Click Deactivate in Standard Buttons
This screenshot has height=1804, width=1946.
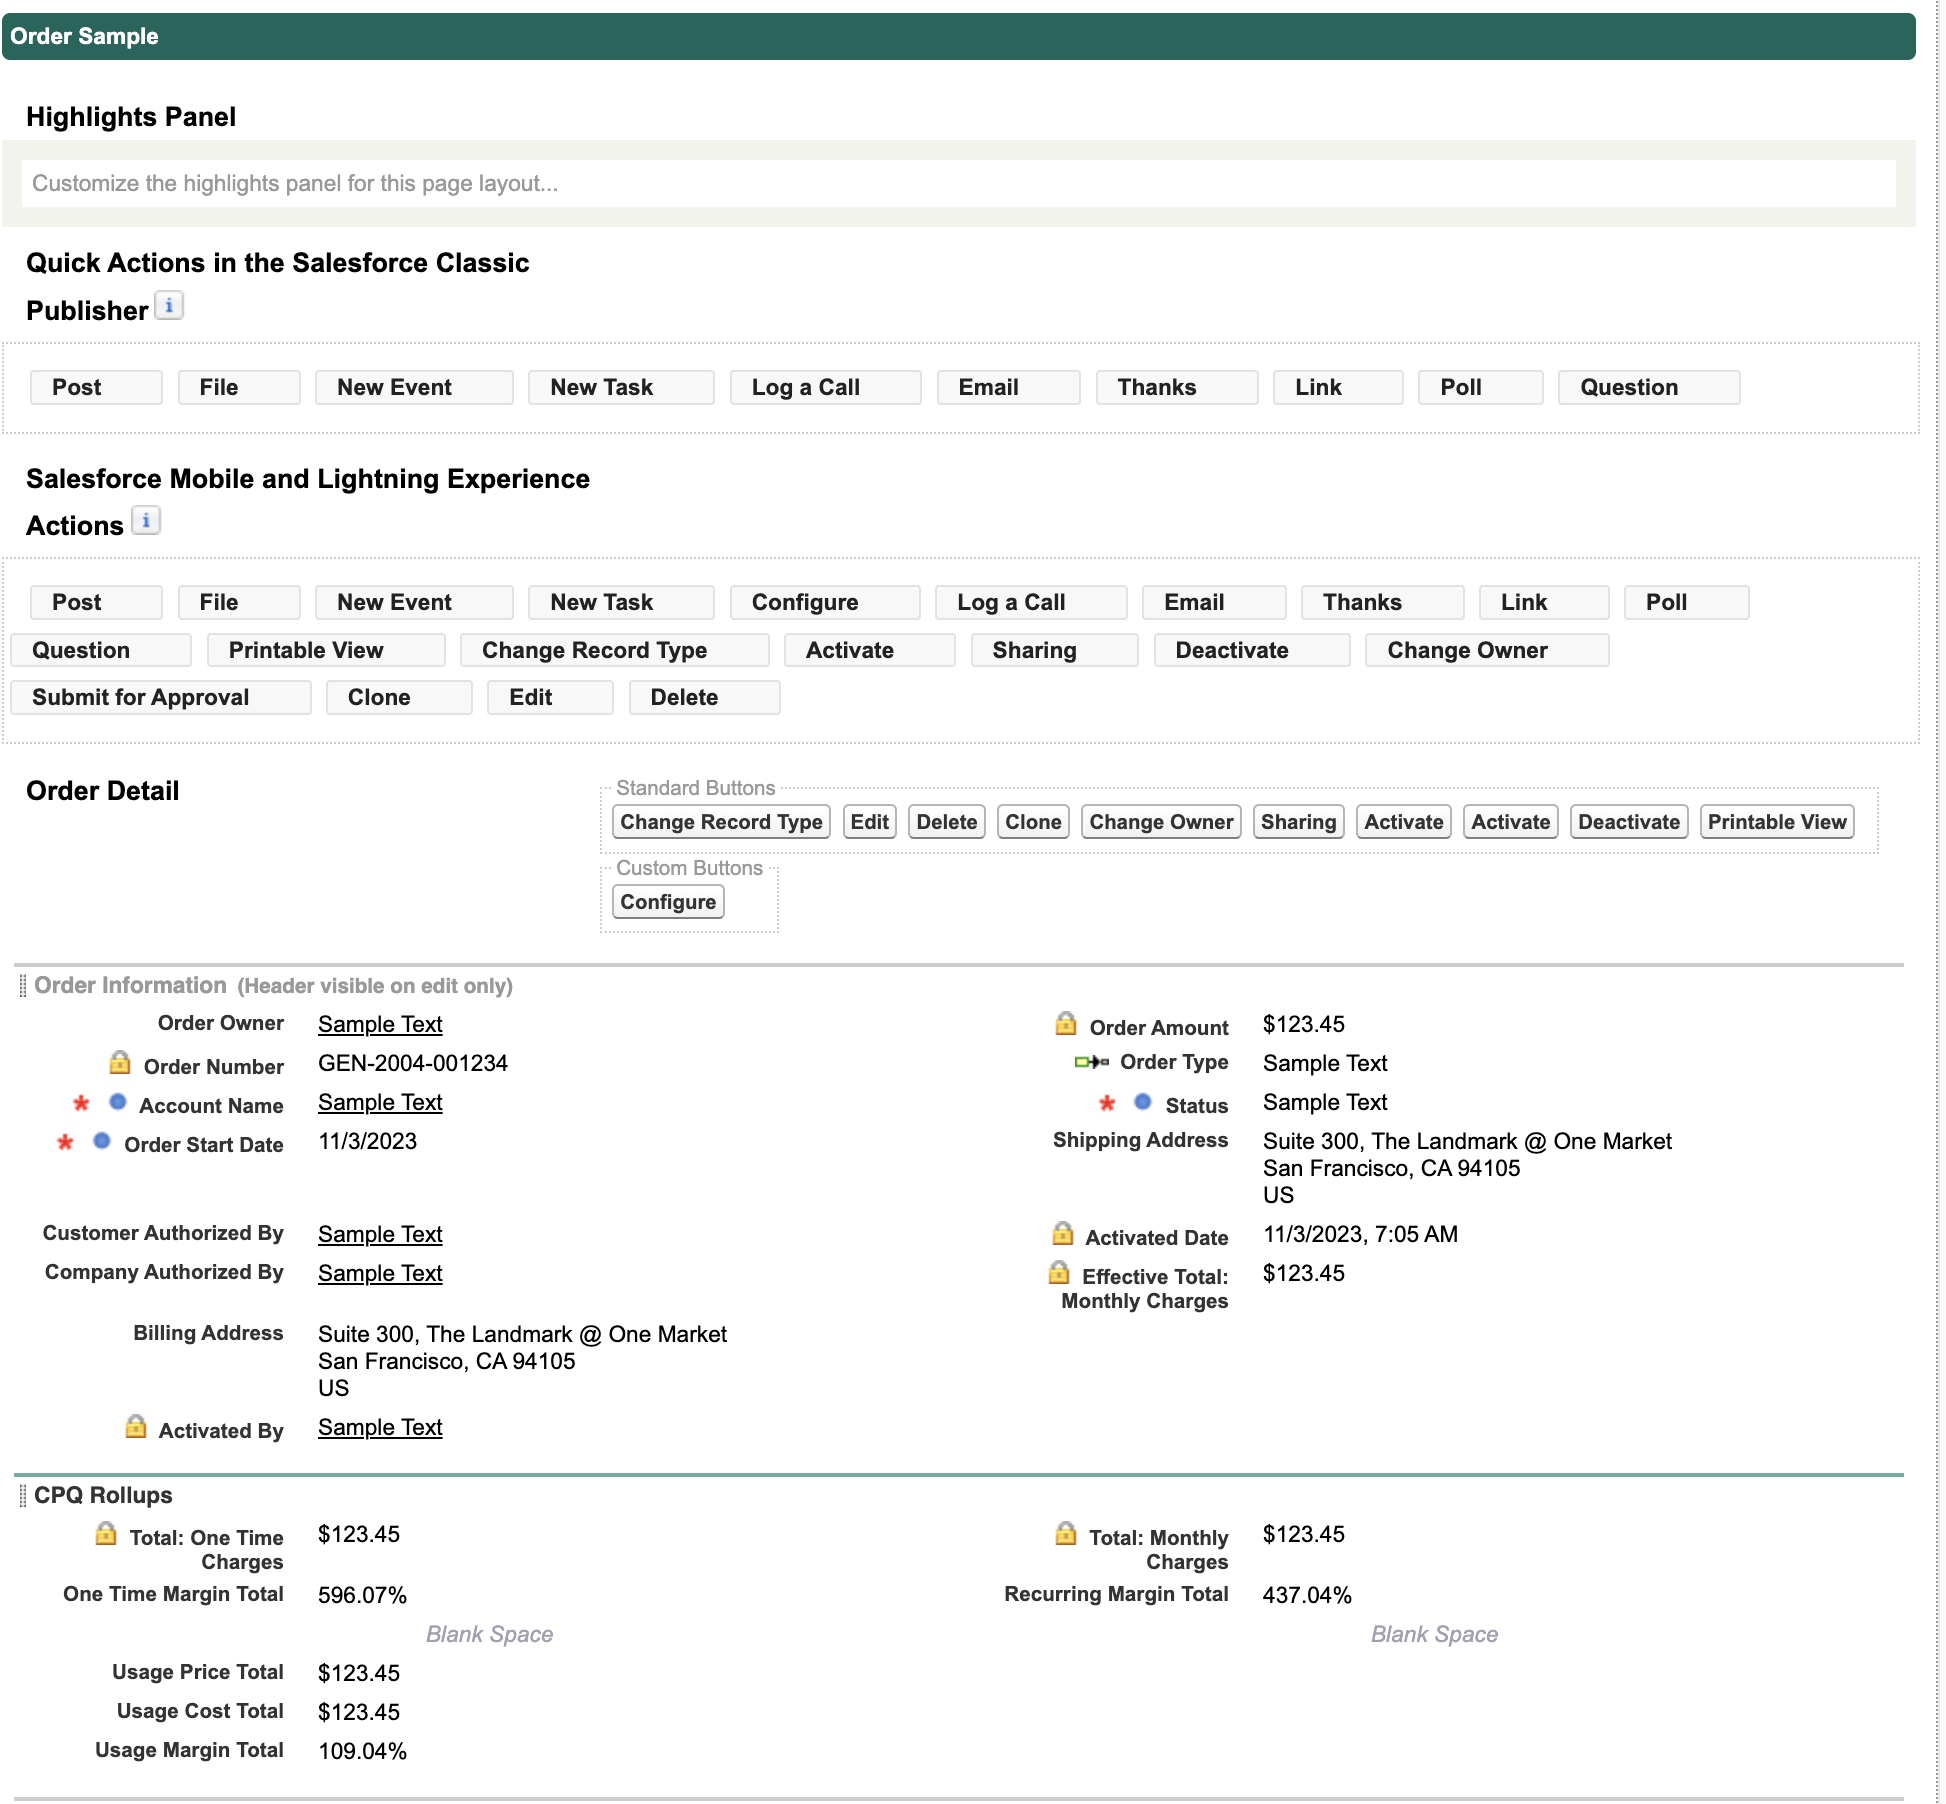1629,822
